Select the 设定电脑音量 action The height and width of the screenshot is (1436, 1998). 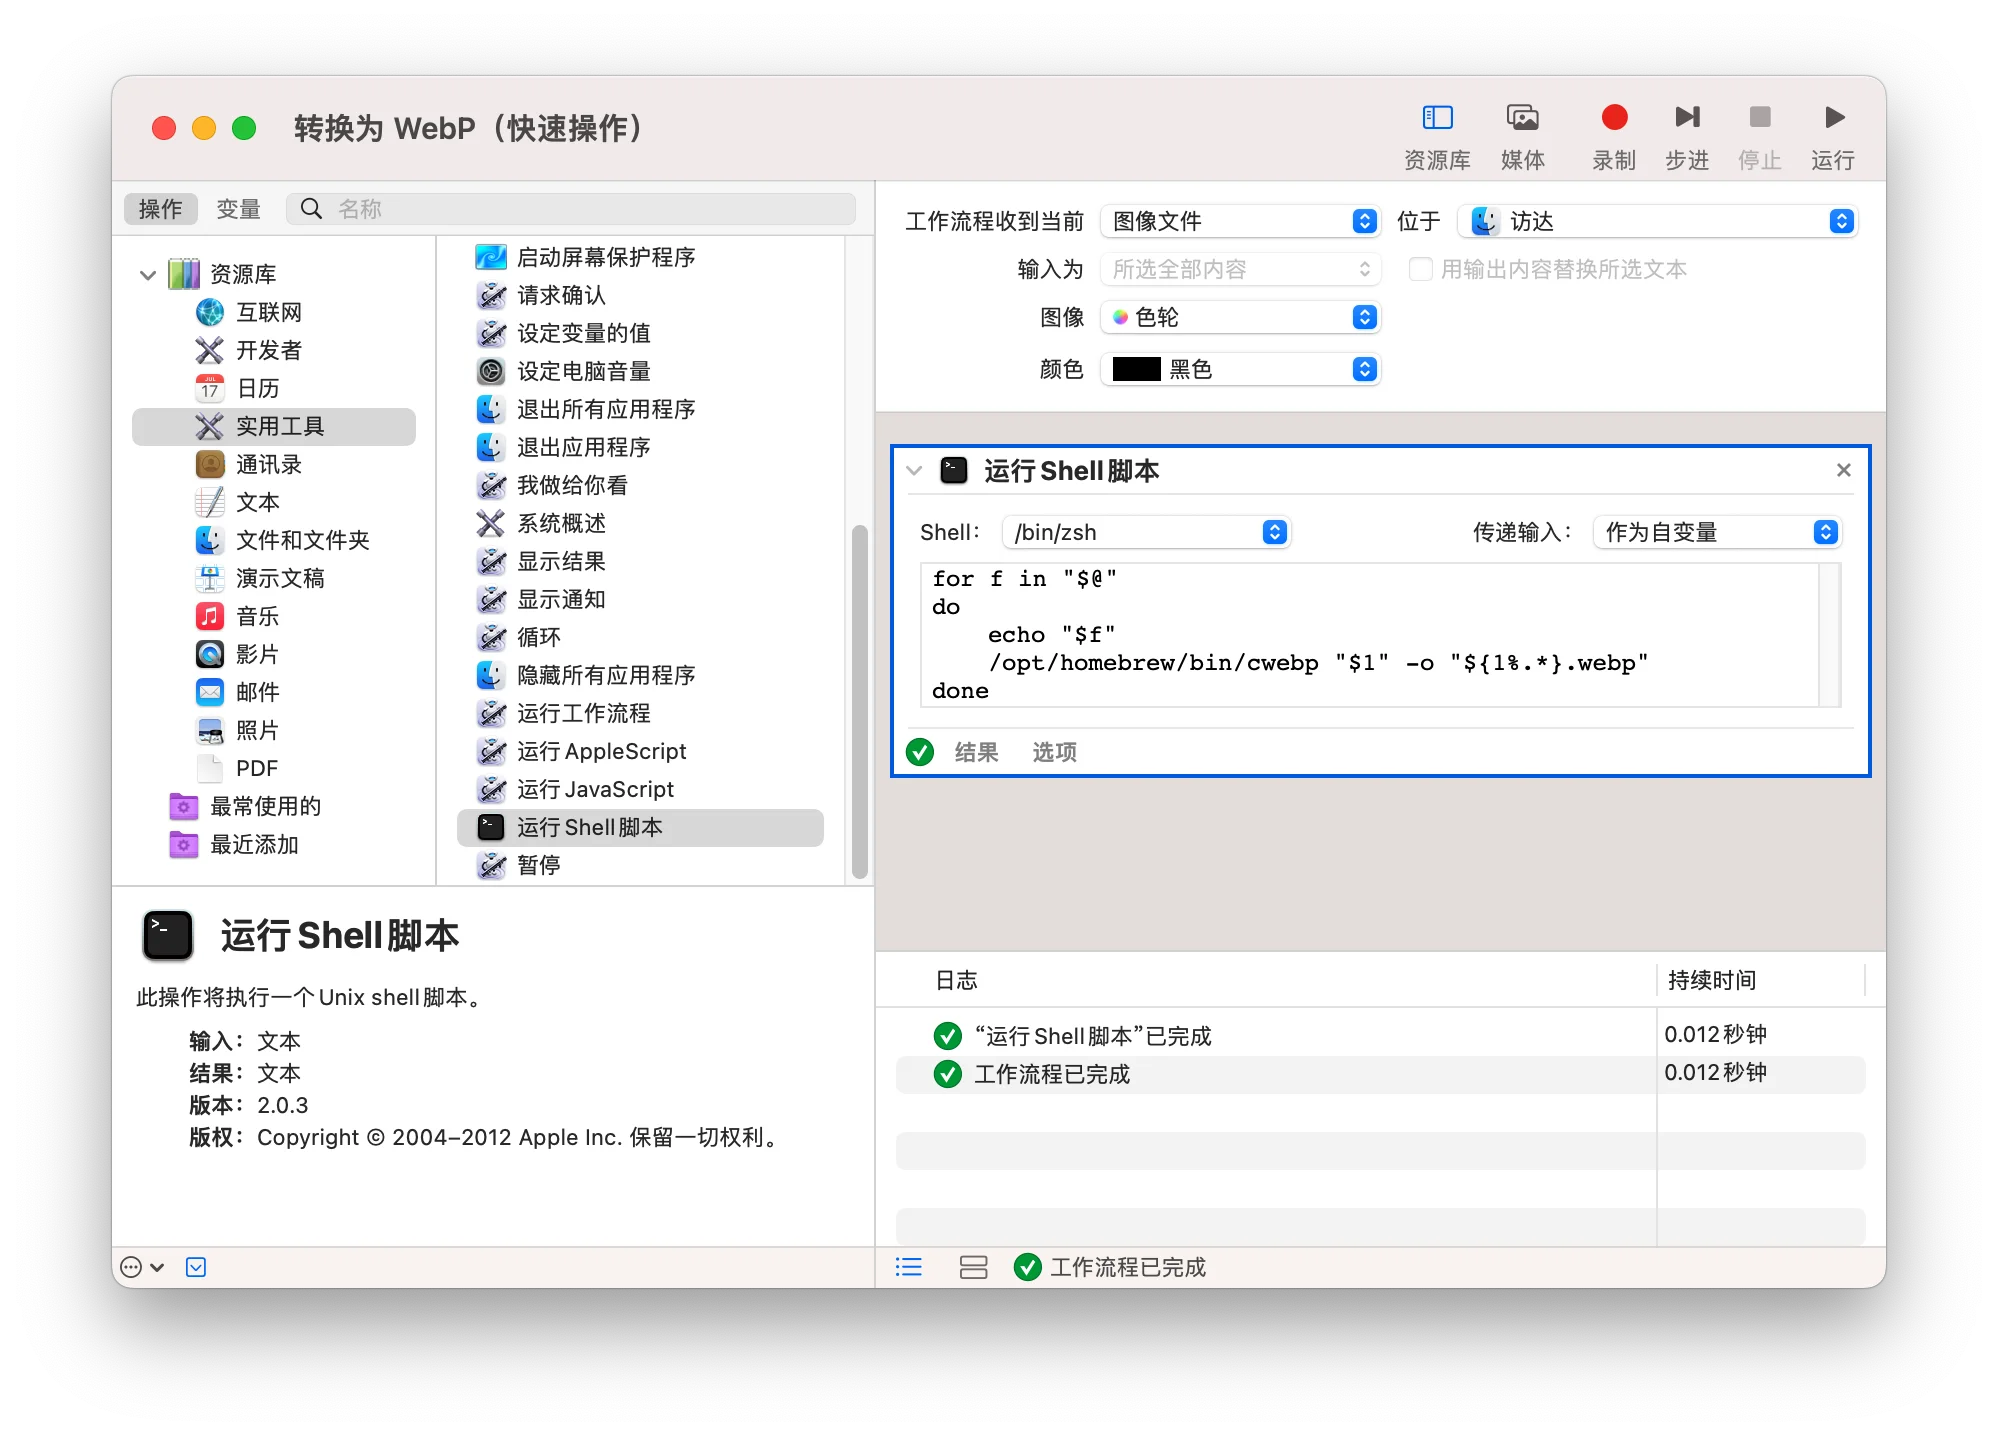coord(640,371)
